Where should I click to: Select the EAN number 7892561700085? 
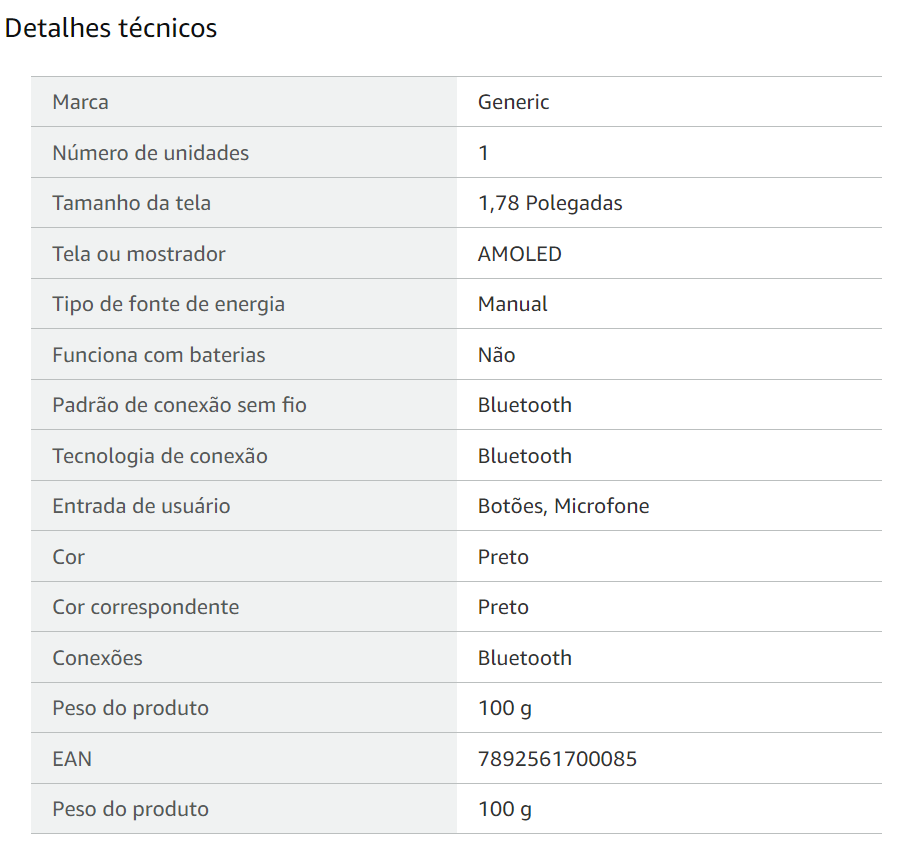[x=557, y=759]
